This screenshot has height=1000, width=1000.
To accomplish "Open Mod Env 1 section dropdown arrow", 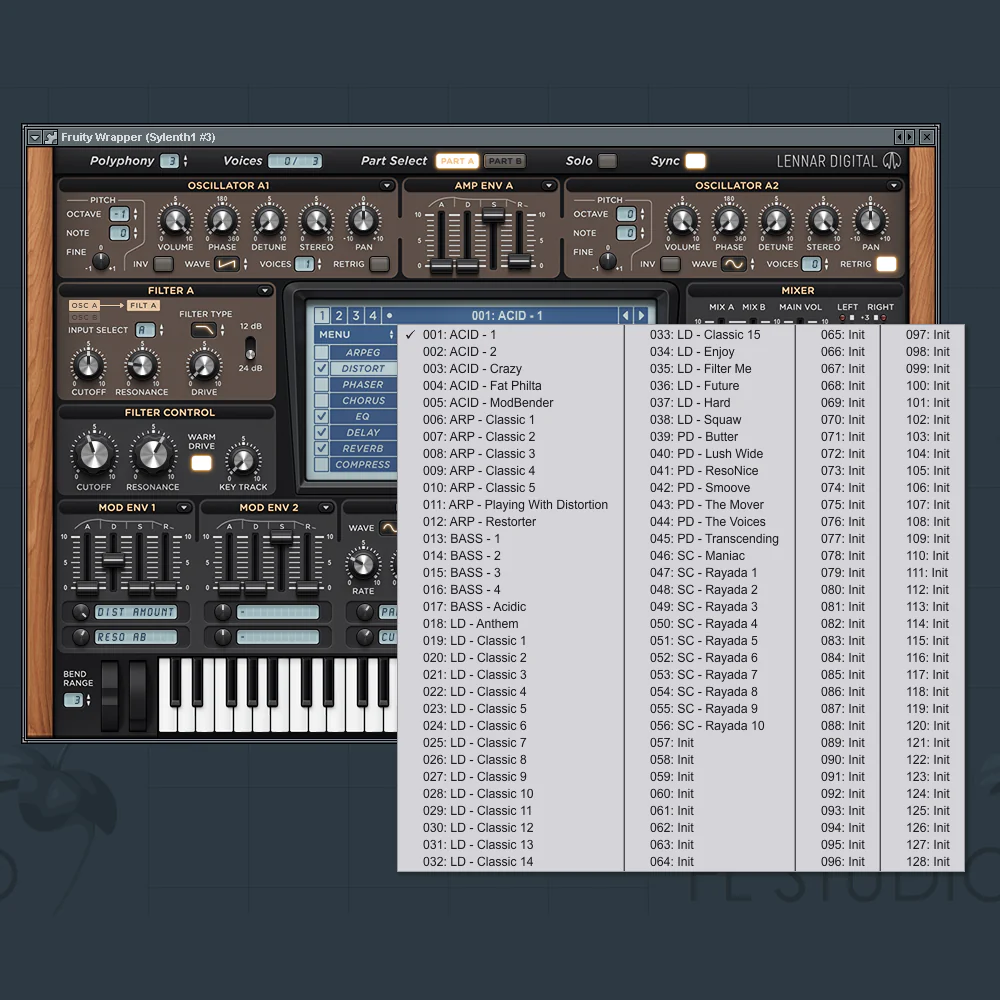I will [184, 508].
